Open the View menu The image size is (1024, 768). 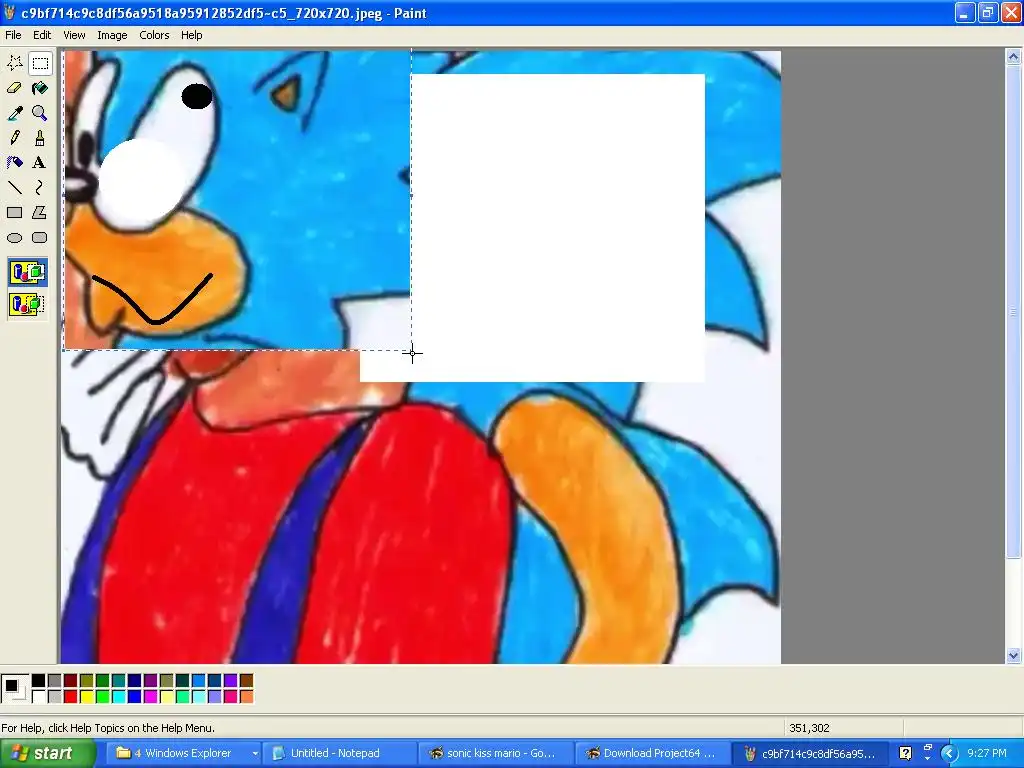74,35
